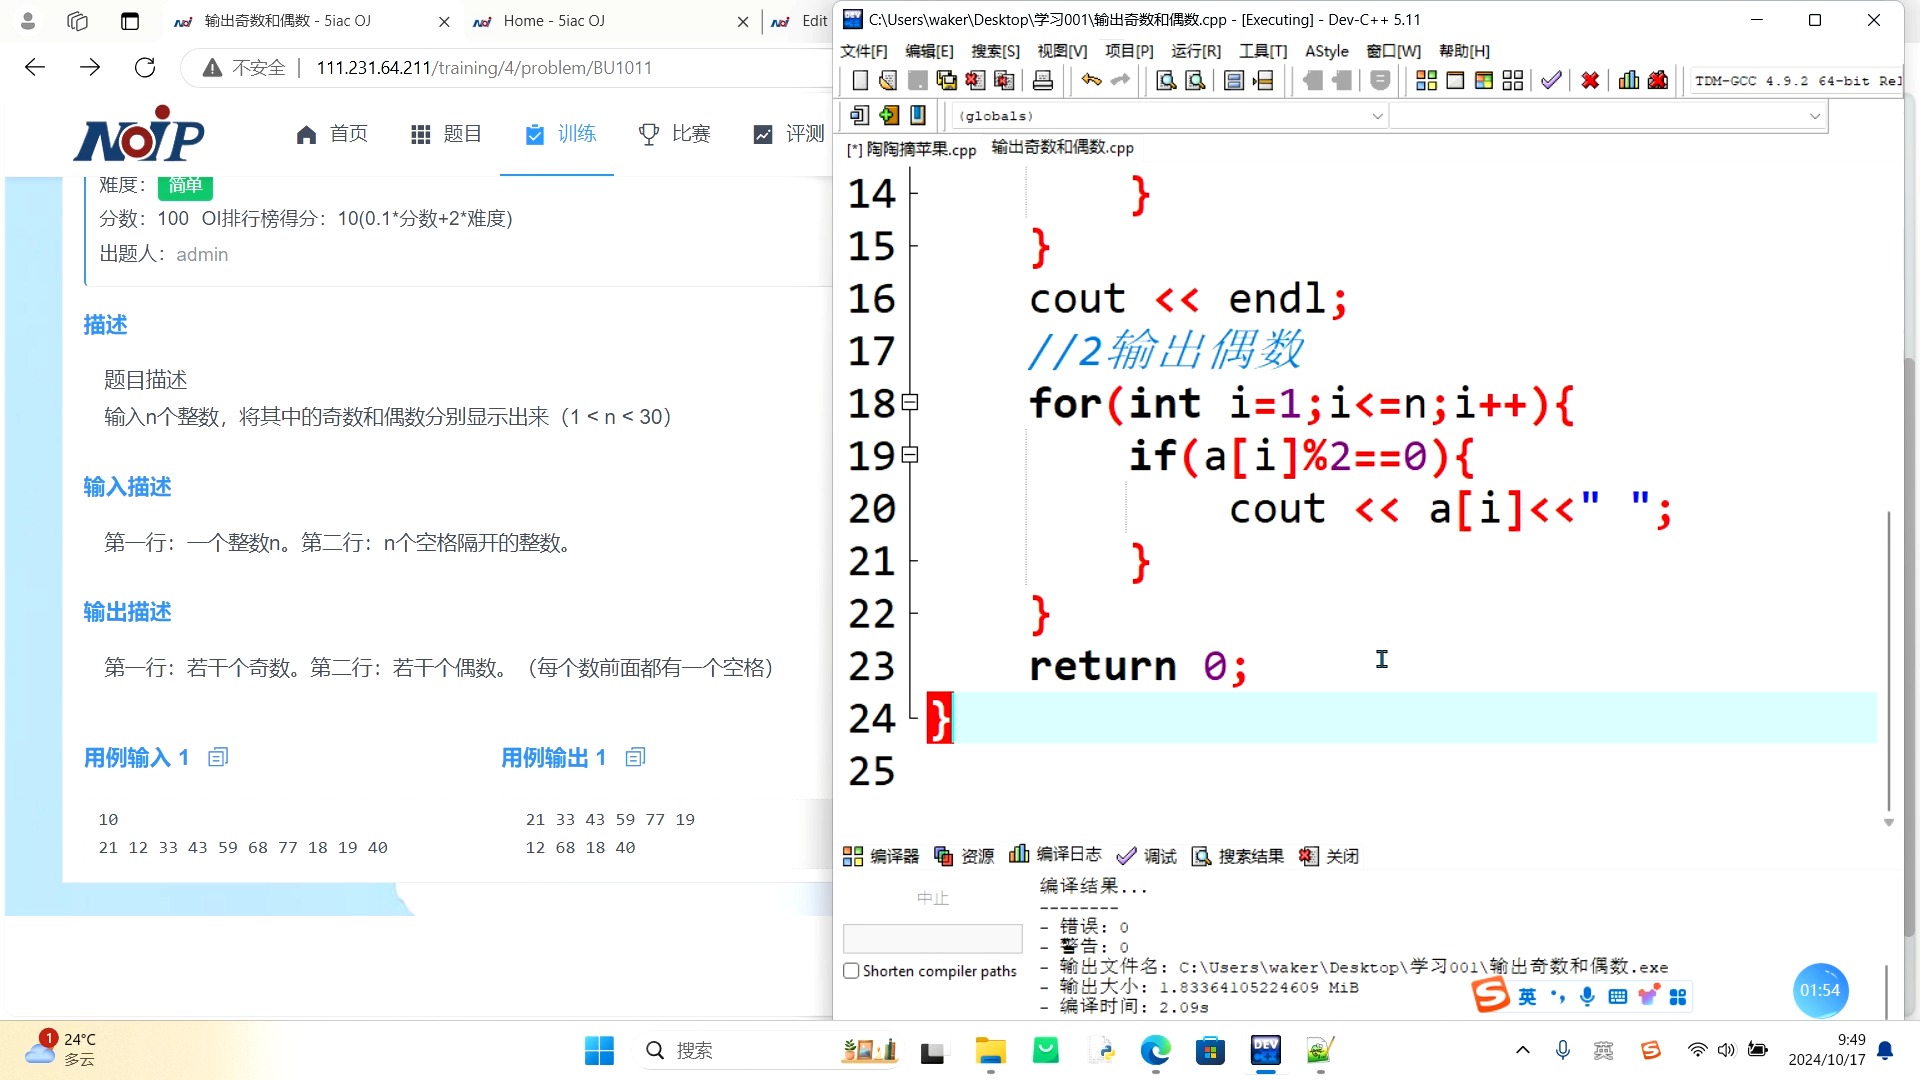The image size is (1920, 1080).
Task: Toggle Shorten compiler paths checkbox
Action: coord(851,971)
